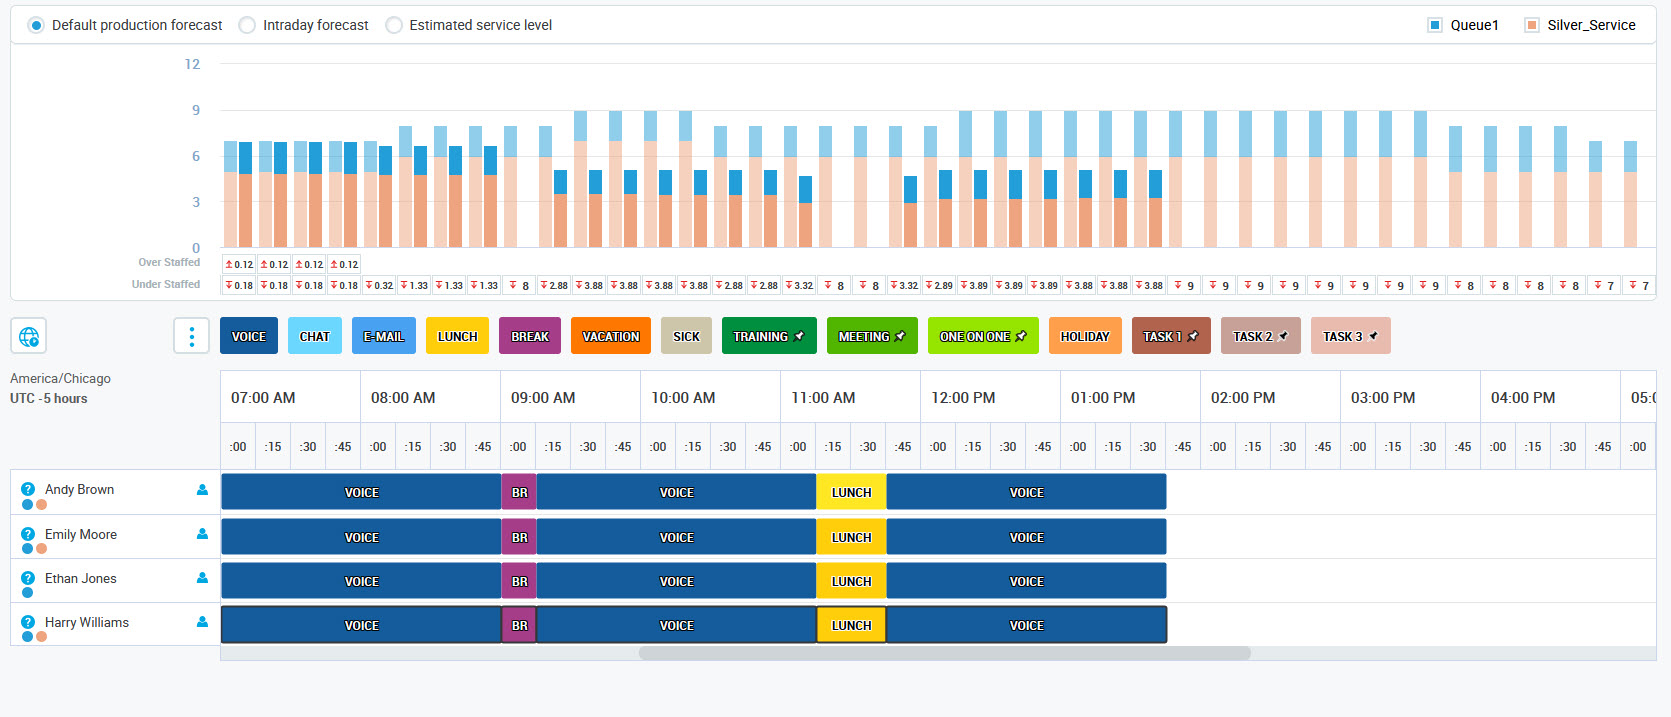Choose Estimated service level option
The width and height of the screenshot is (1671, 717).
point(394,25)
